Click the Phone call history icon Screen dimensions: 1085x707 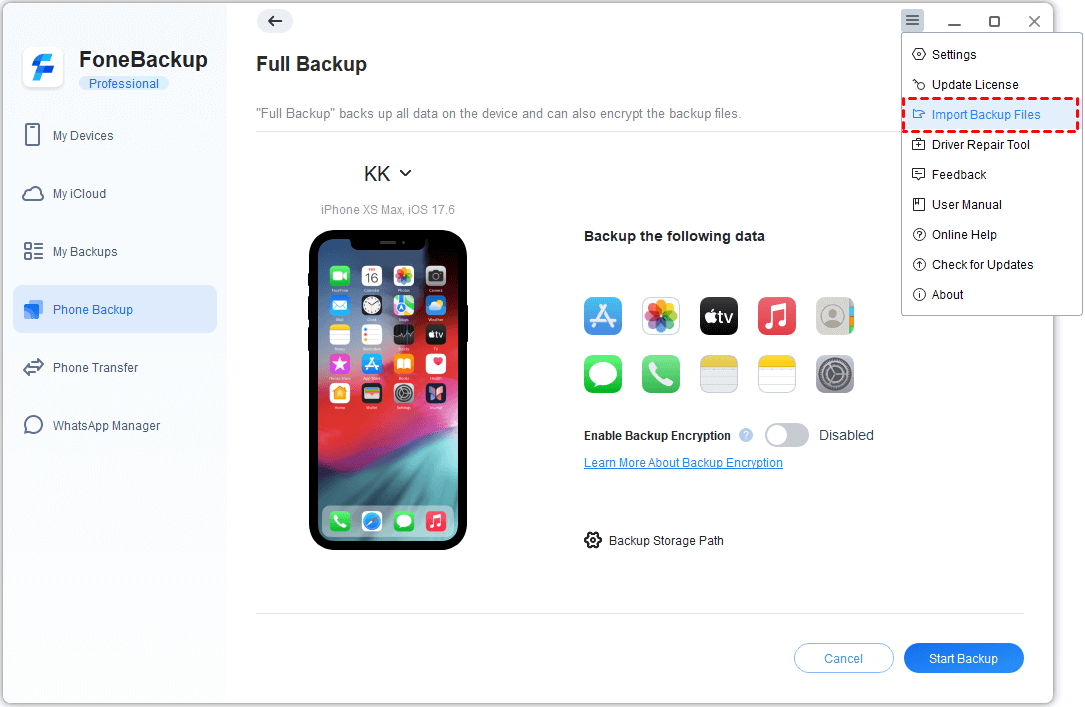point(661,374)
